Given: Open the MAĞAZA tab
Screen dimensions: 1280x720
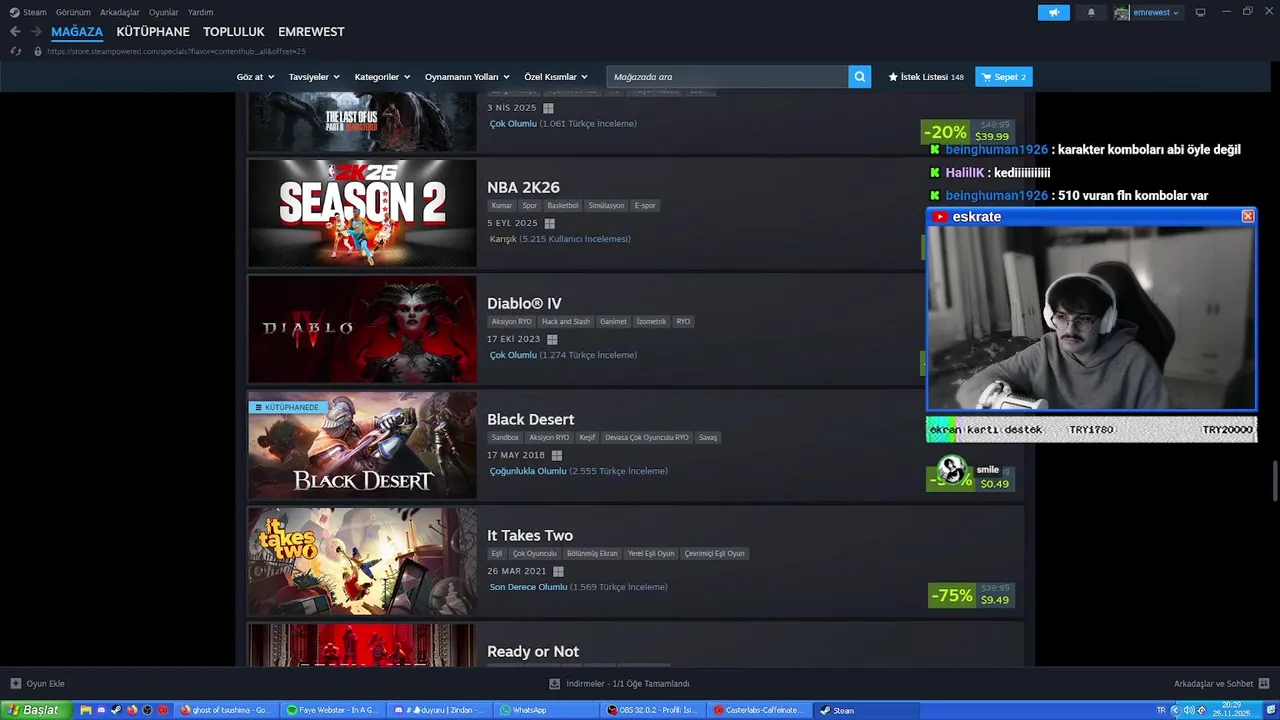Looking at the screenshot, I should 77,32.
